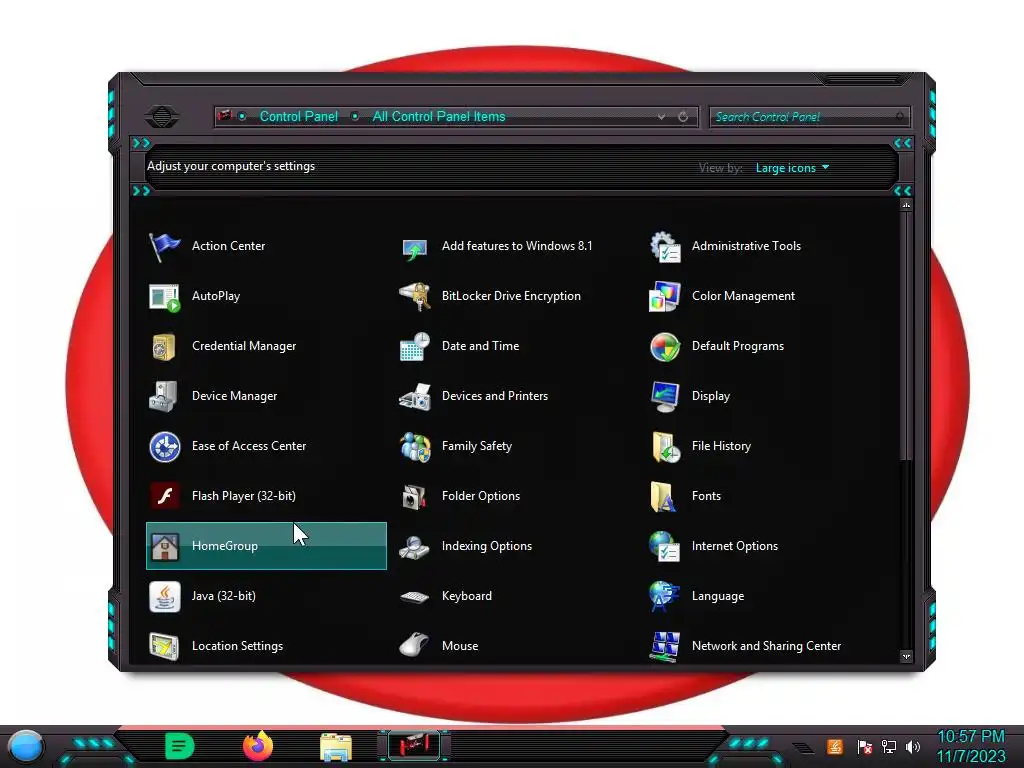Viewport: 1024px width, 768px height.
Task: Focus the Search Control Panel field
Action: tap(808, 117)
